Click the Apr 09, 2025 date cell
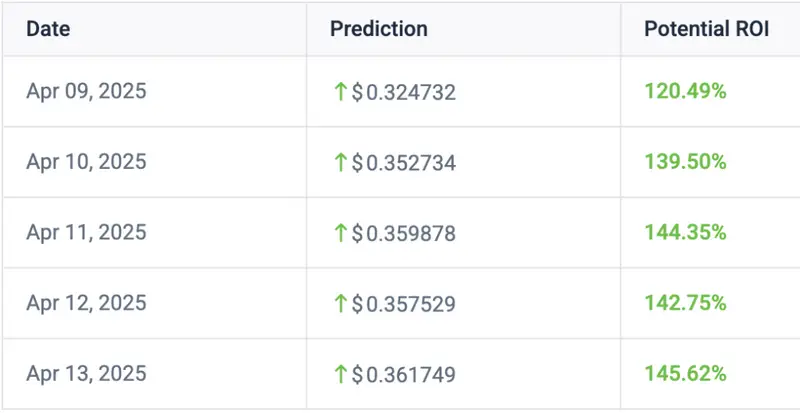The image size is (800, 413). pyautogui.click(x=86, y=91)
